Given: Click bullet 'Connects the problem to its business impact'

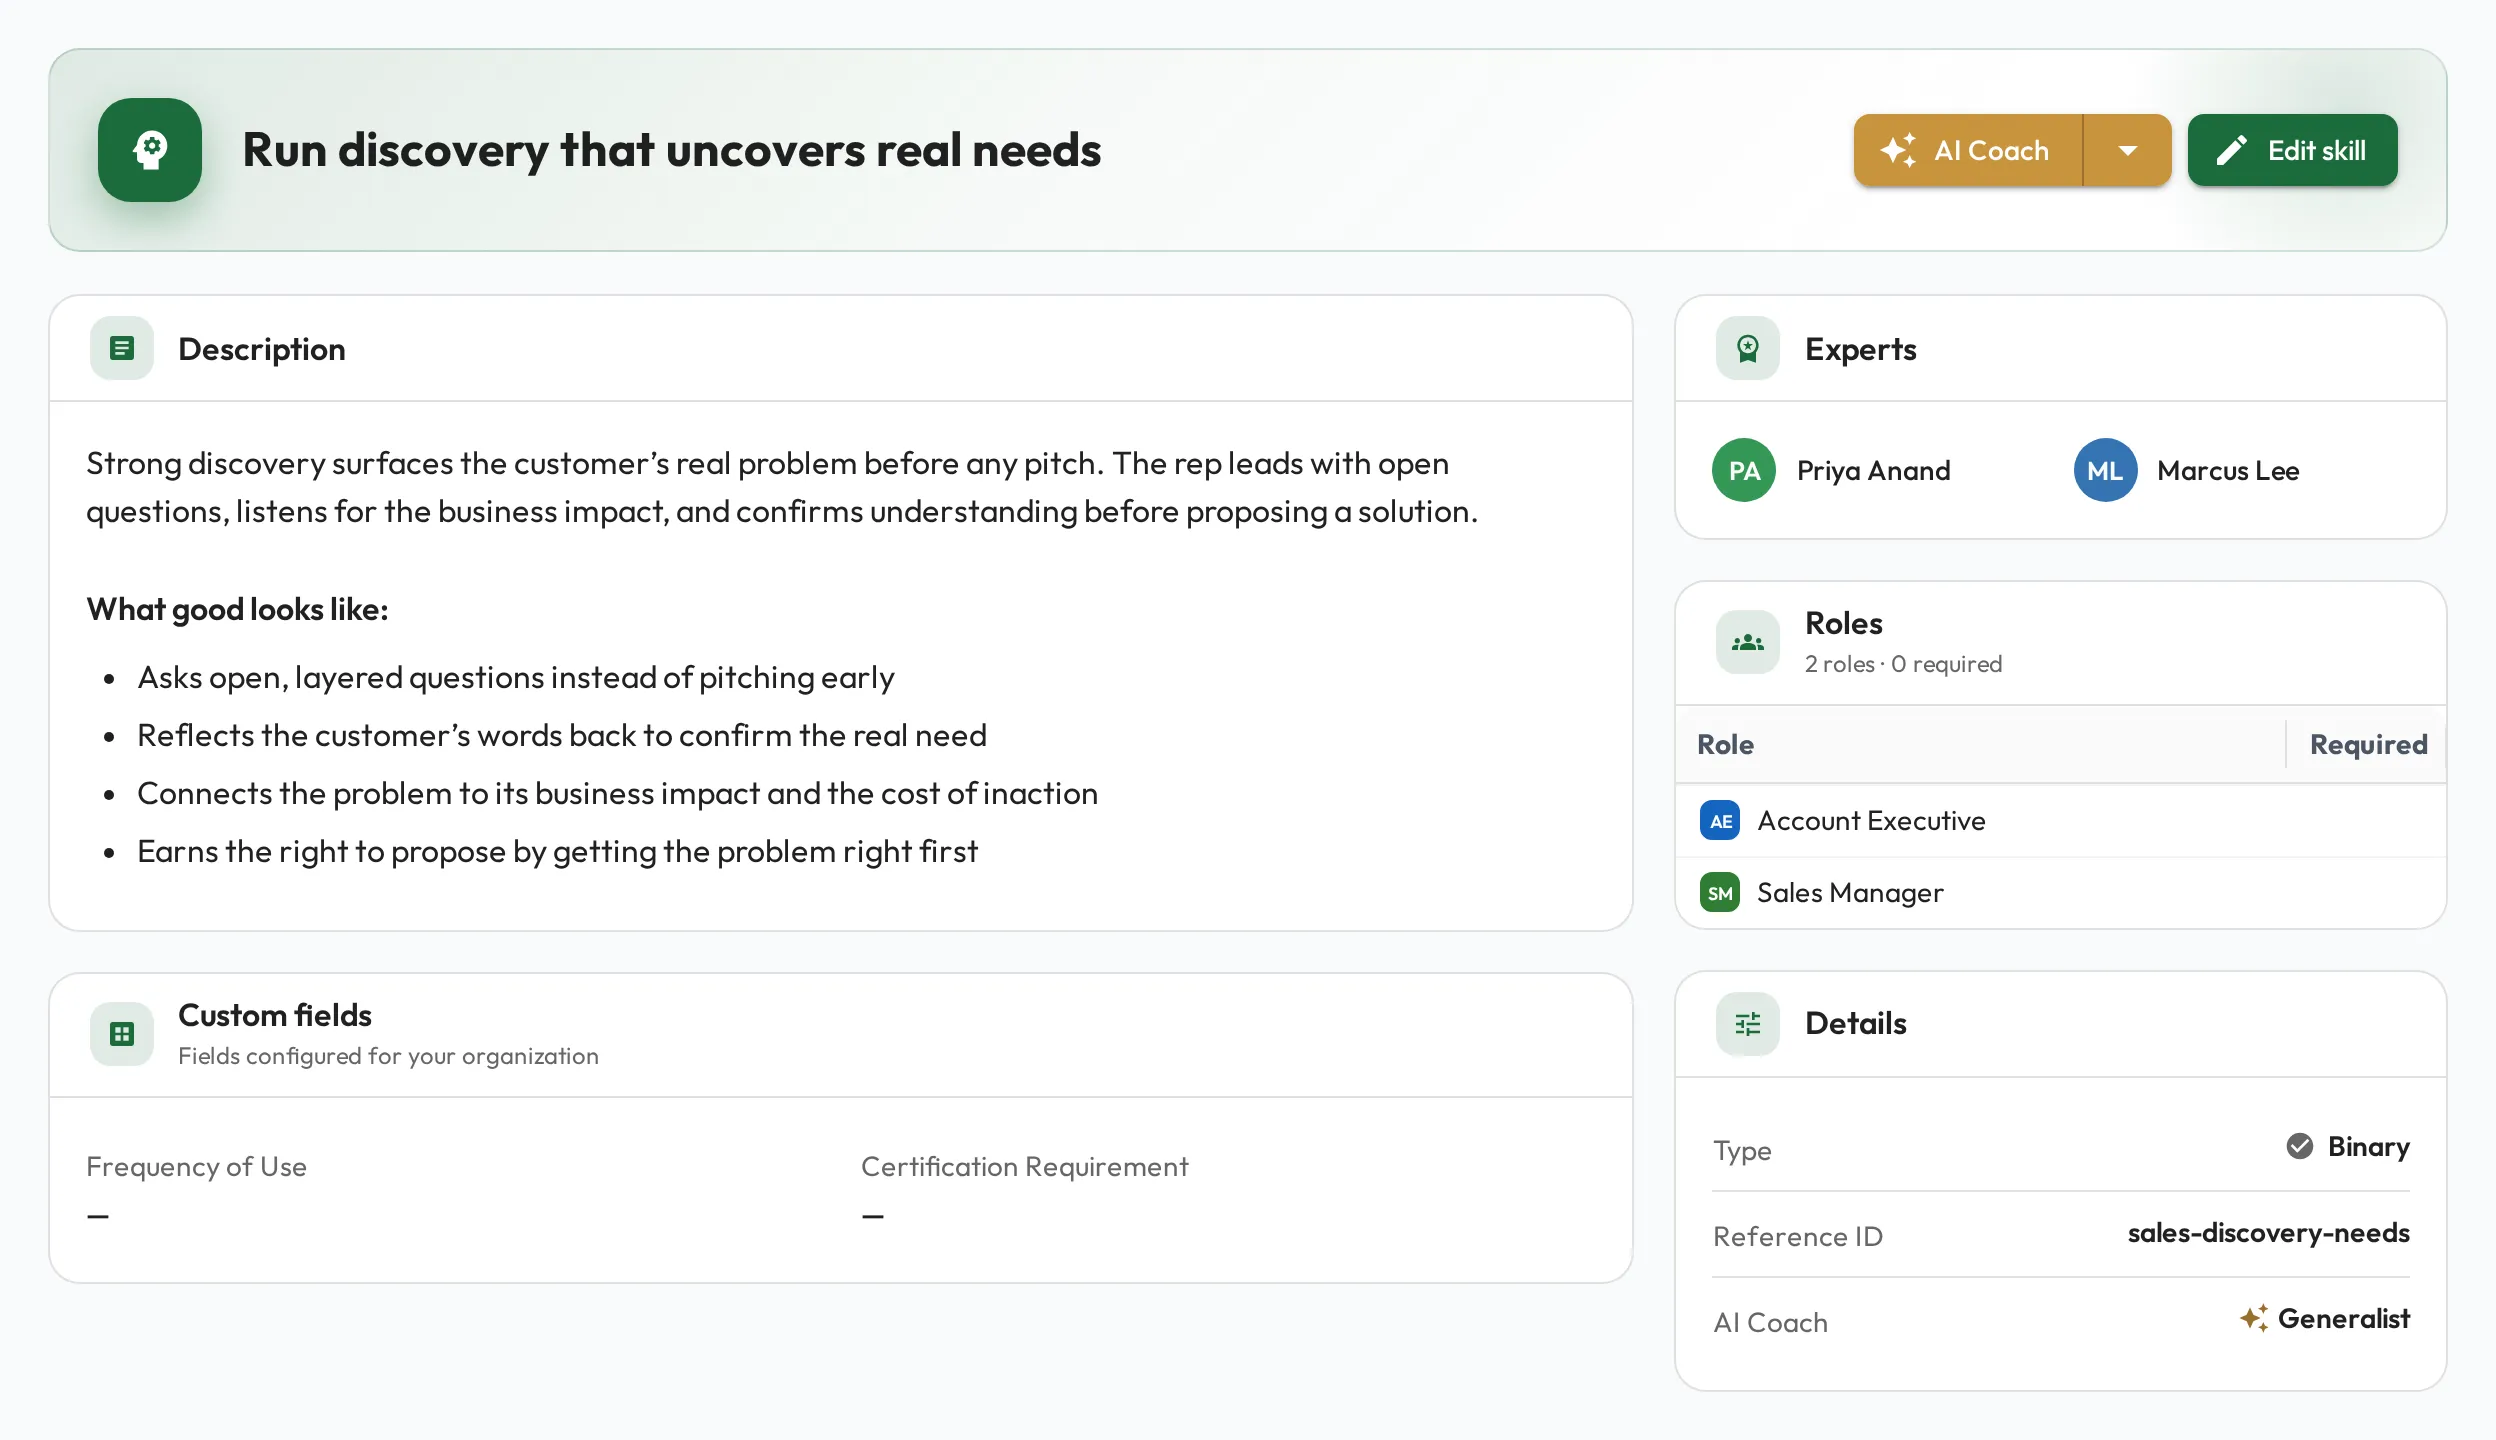Looking at the screenshot, I should point(617,794).
